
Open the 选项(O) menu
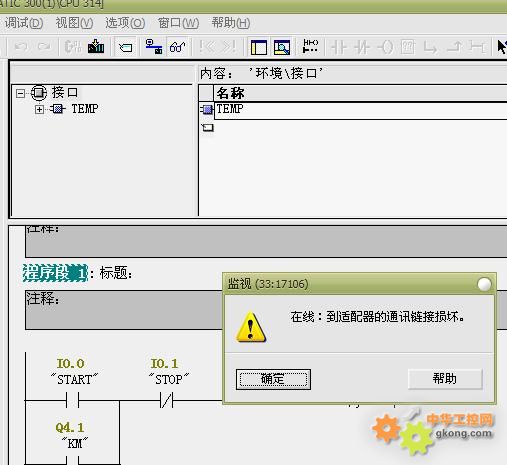coord(125,23)
